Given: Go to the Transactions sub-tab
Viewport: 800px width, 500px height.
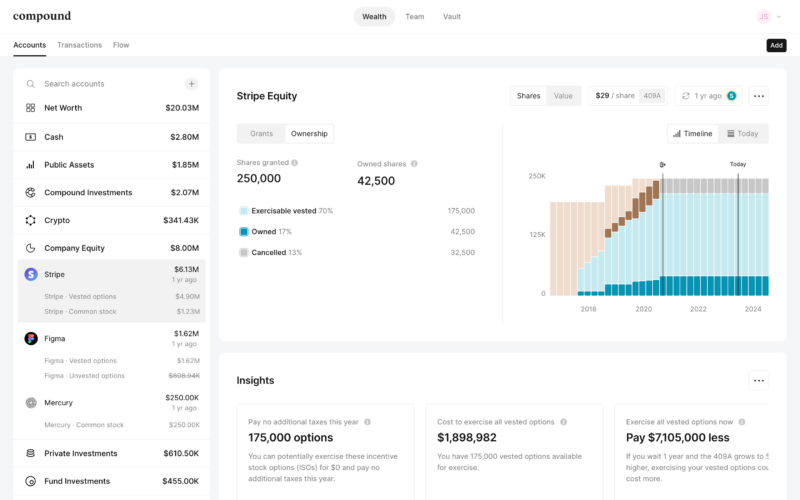Looking at the screenshot, I should tap(80, 45).
